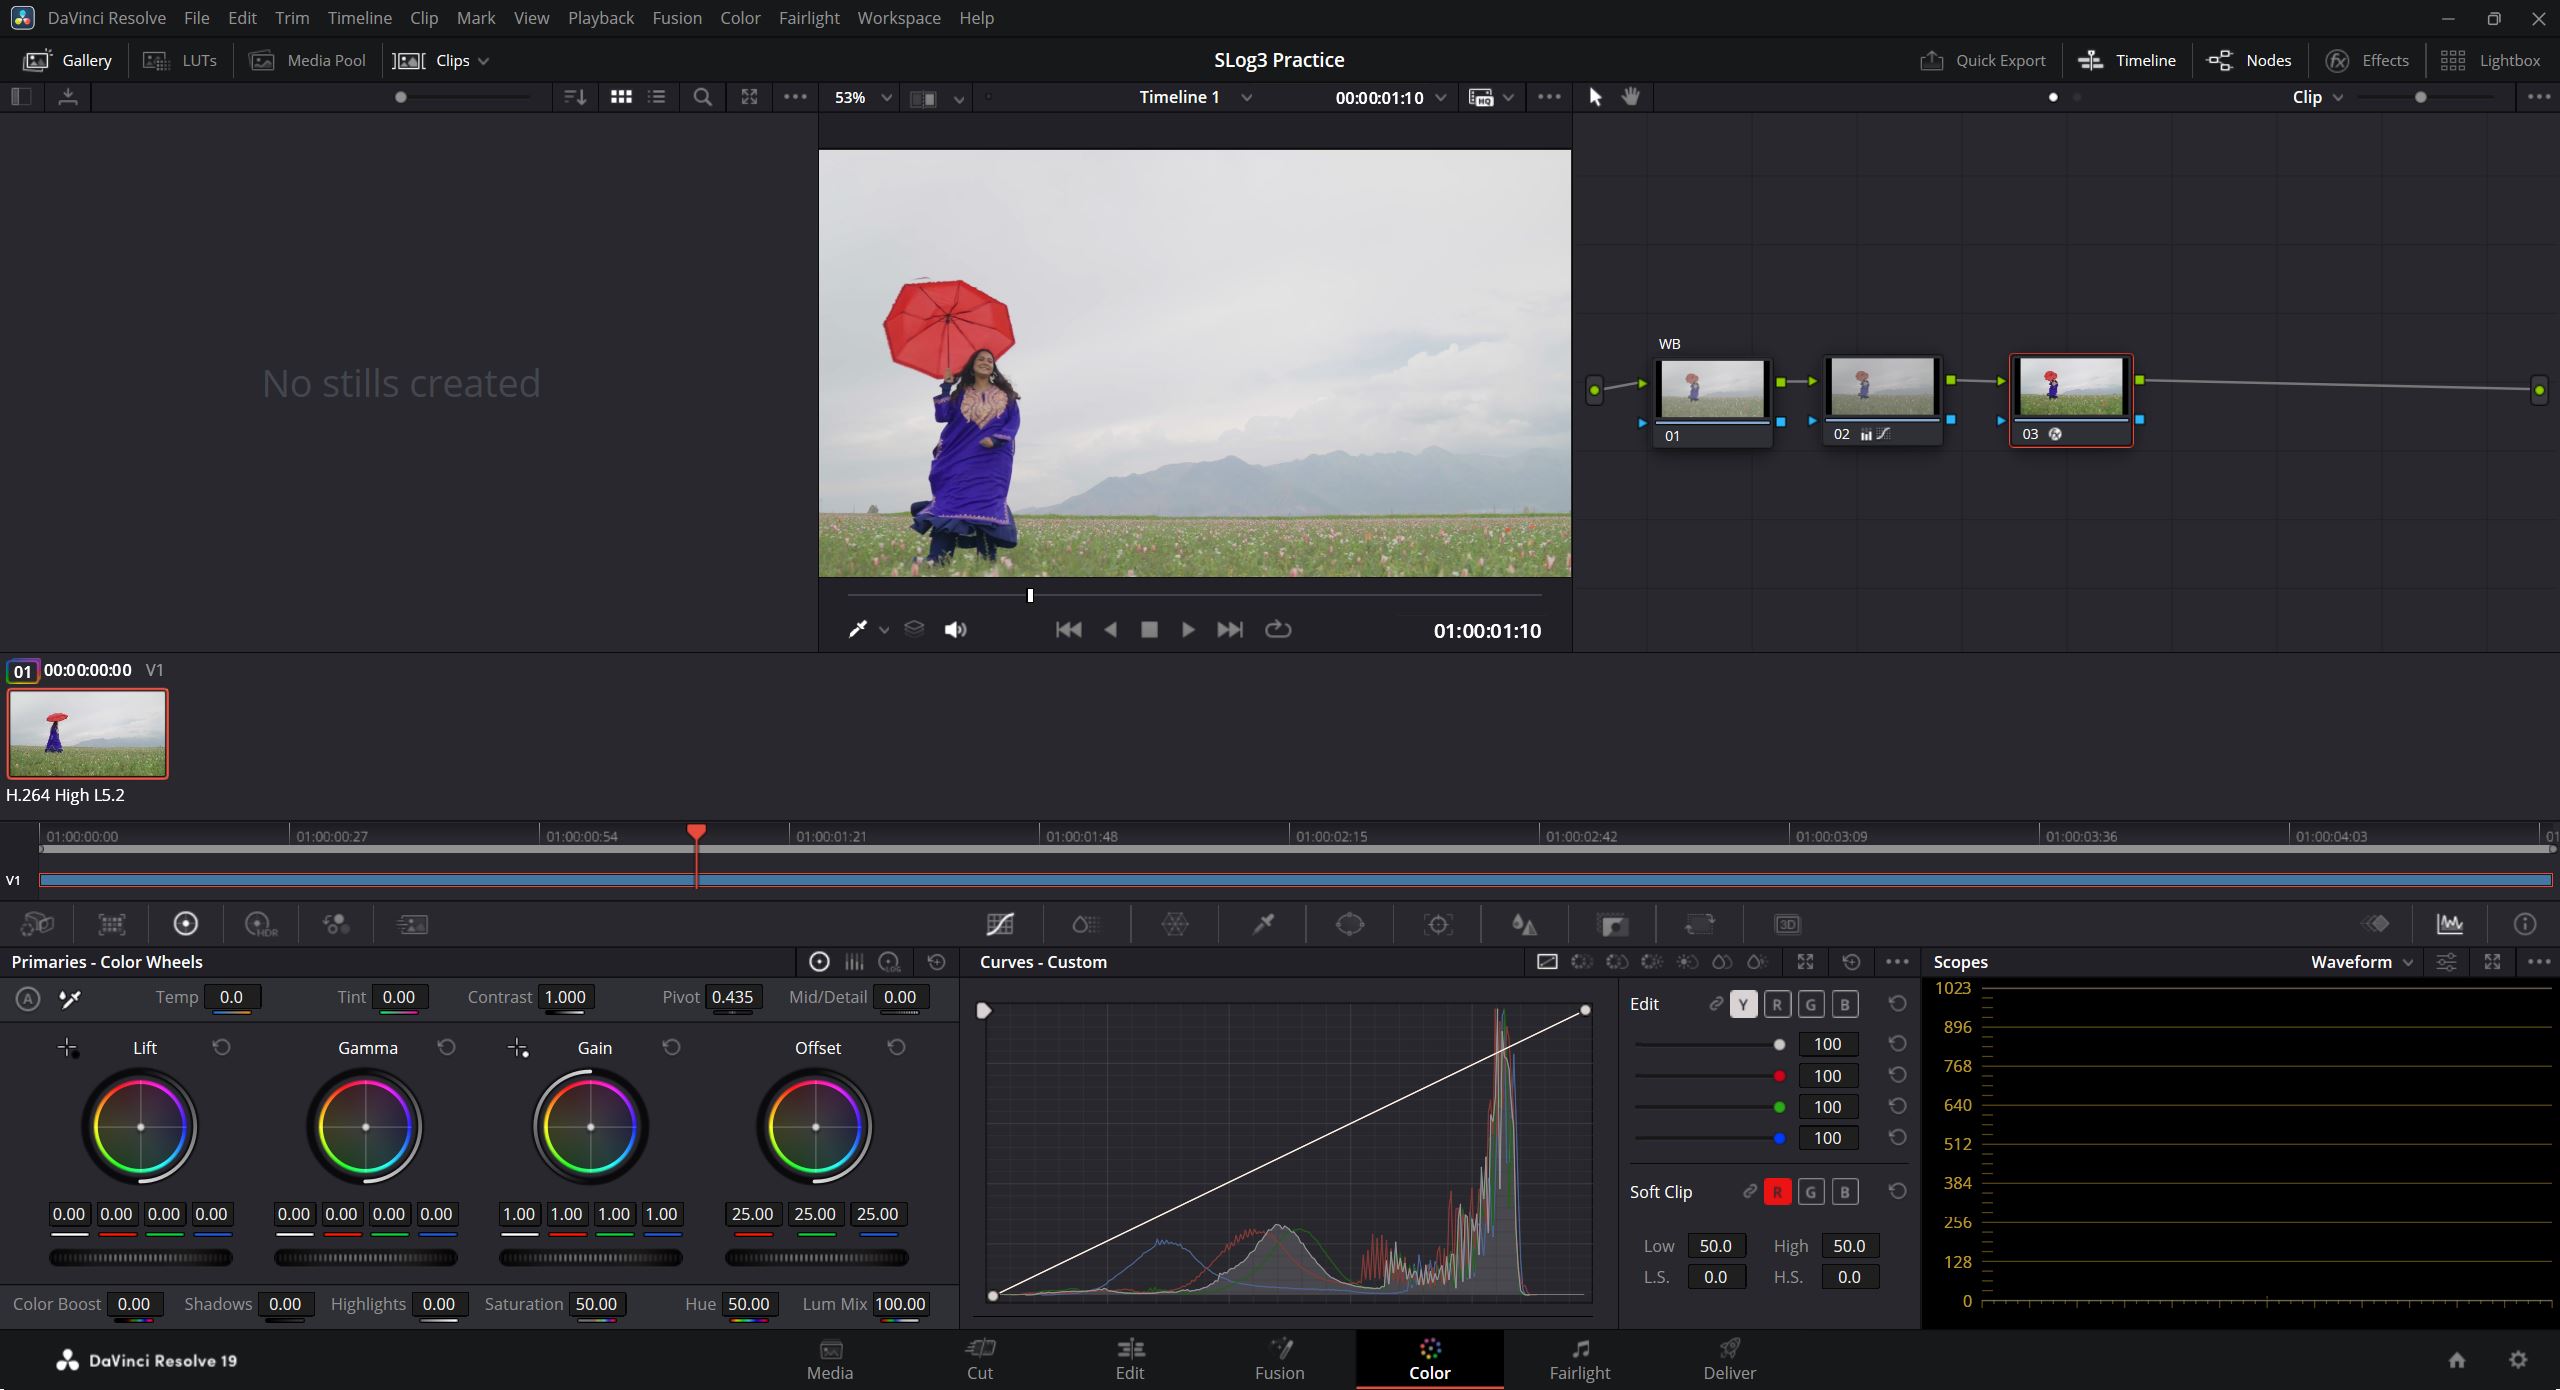
Task: Open project settings gear icon
Action: pyautogui.click(x=2518, y=1360)
